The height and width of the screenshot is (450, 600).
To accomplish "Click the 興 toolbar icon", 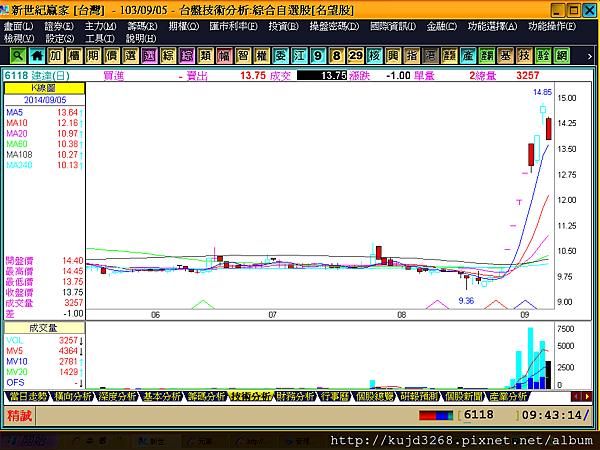I will pos(393,56).
